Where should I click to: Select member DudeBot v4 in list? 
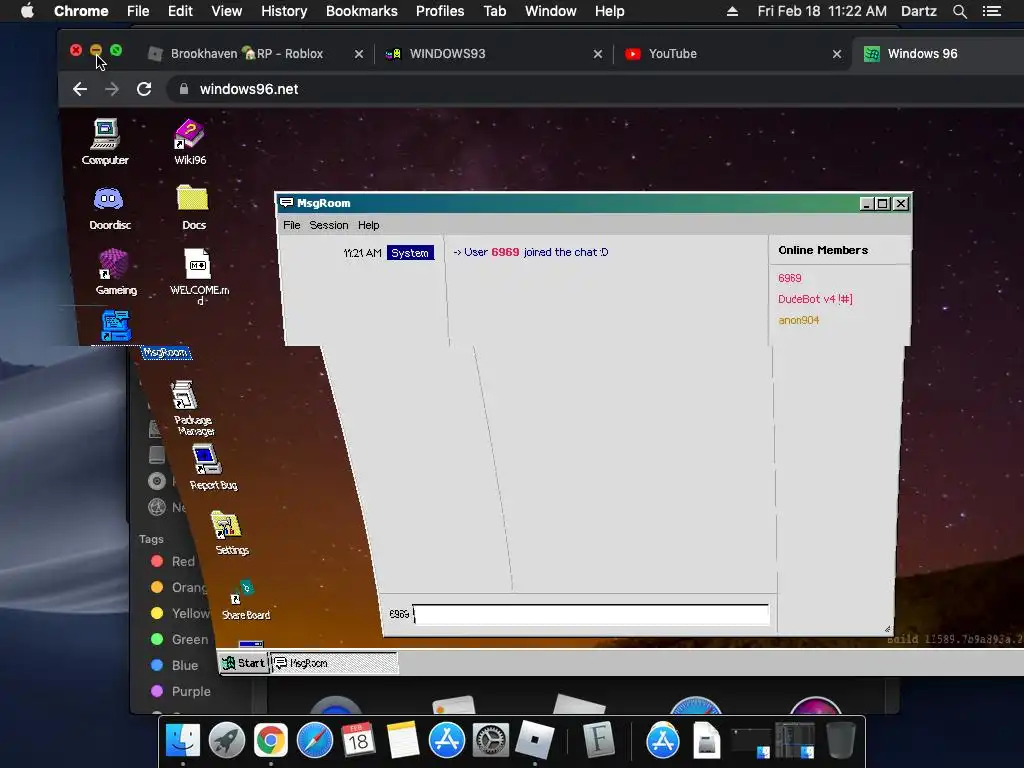[x=815, y=299]
